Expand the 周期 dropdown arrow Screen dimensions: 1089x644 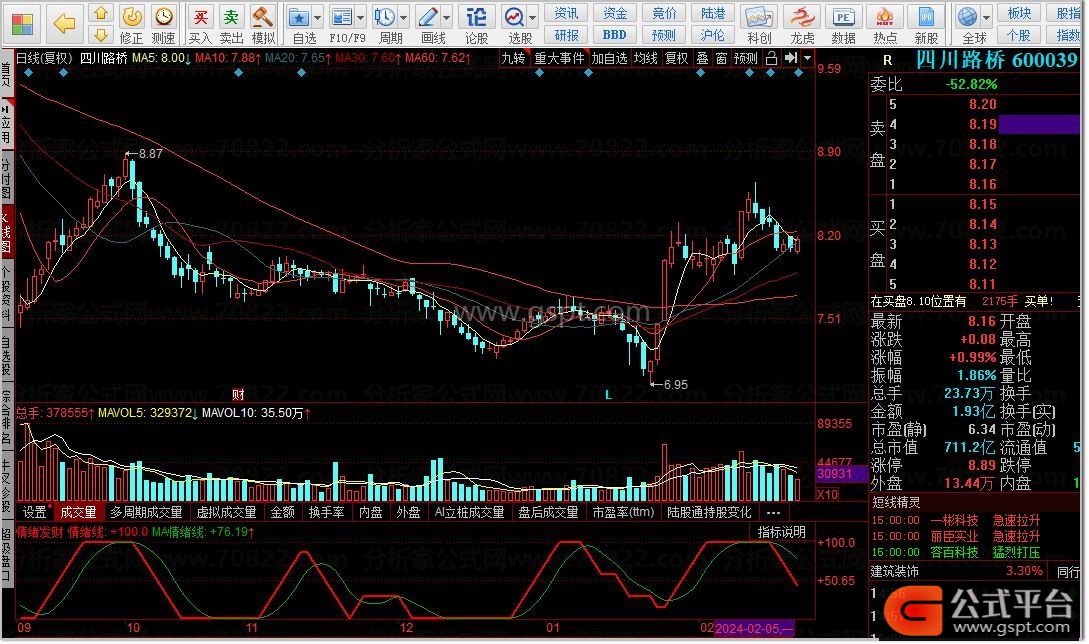pyautogui.click(x=404, y=18)
